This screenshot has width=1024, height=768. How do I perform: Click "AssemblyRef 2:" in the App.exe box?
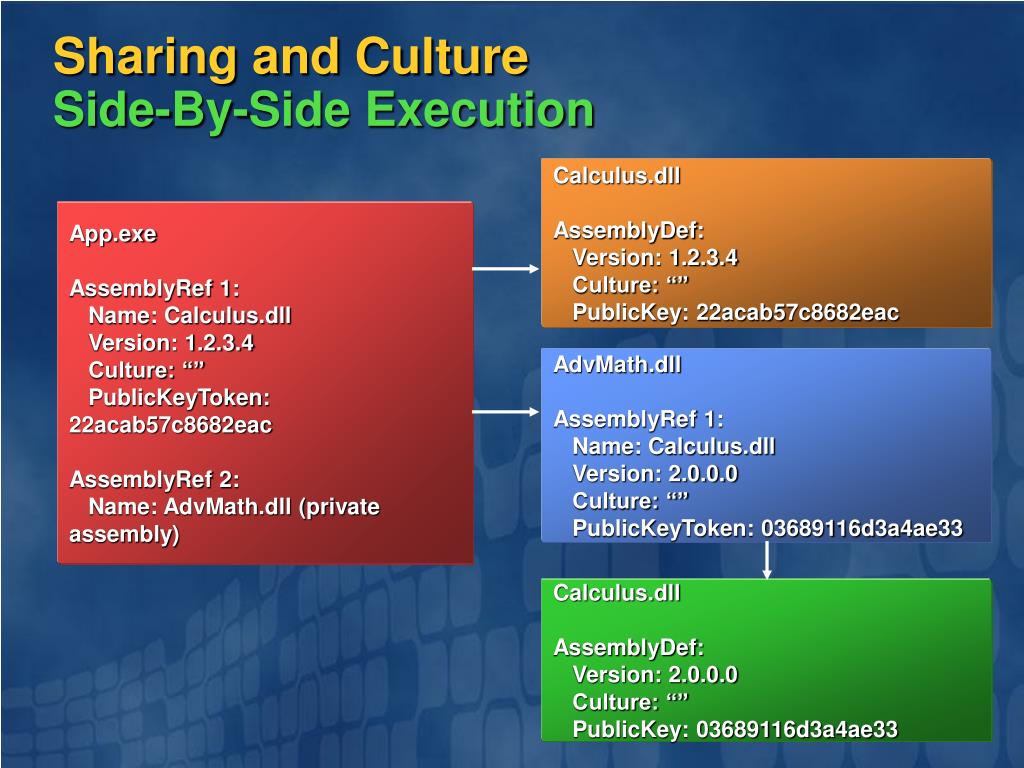155,479
